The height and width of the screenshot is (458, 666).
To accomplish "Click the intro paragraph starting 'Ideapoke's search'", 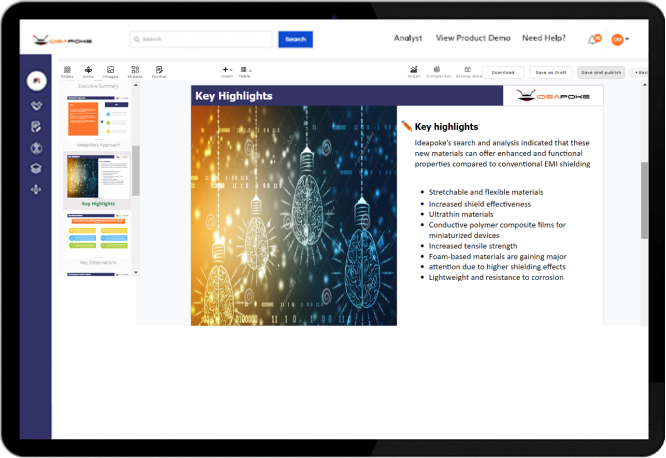I will 502,153.
